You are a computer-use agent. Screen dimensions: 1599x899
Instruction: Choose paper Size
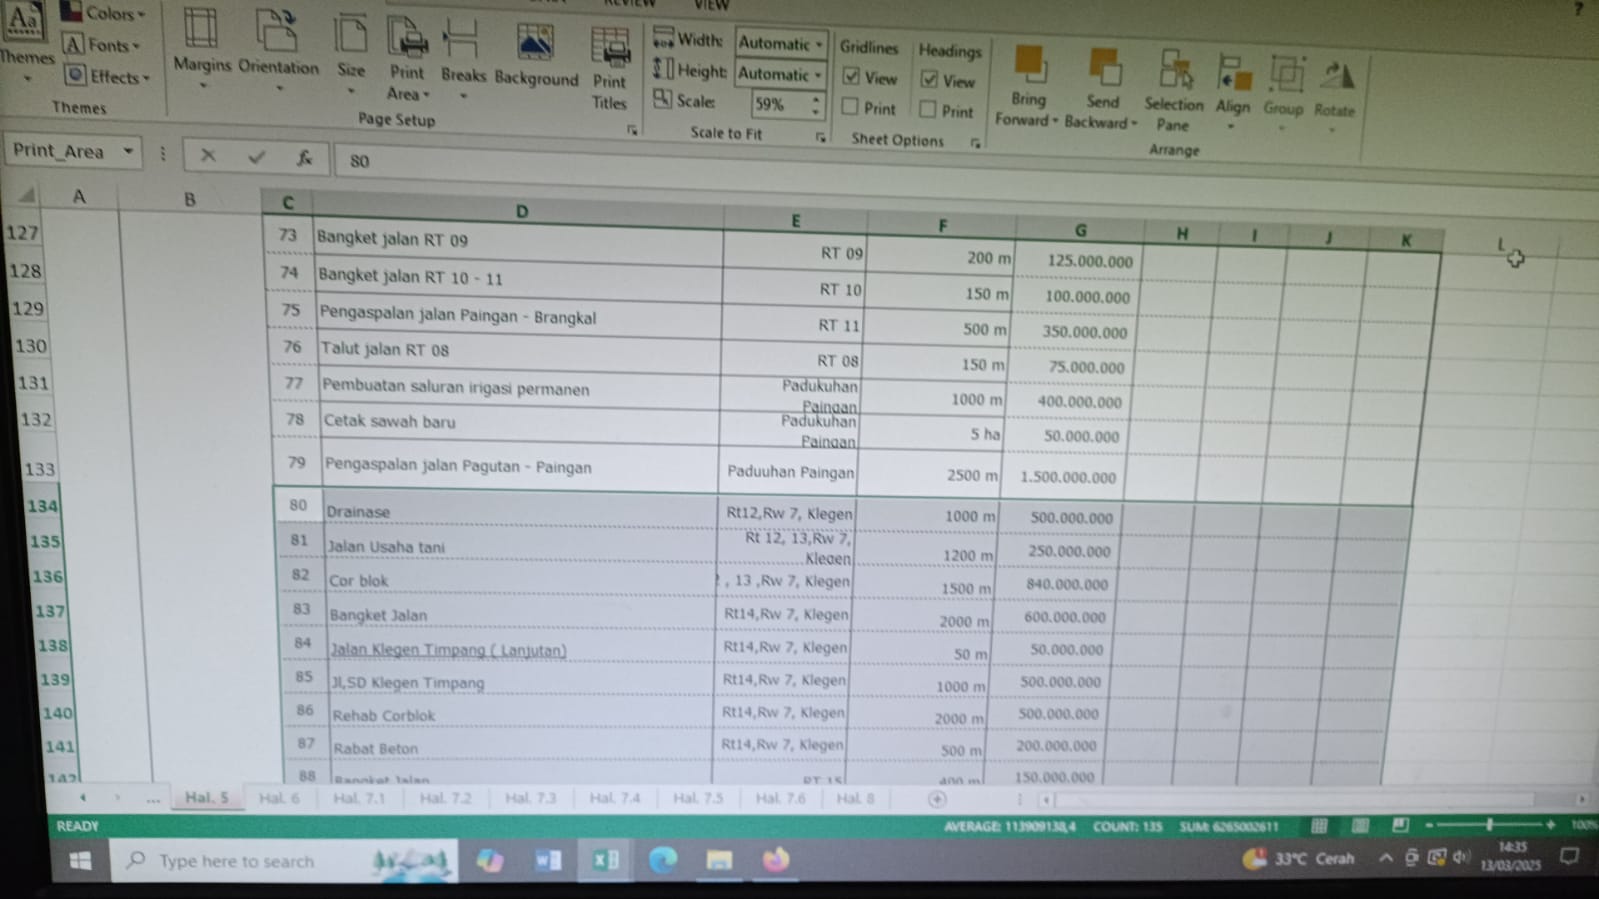point(350,53)
